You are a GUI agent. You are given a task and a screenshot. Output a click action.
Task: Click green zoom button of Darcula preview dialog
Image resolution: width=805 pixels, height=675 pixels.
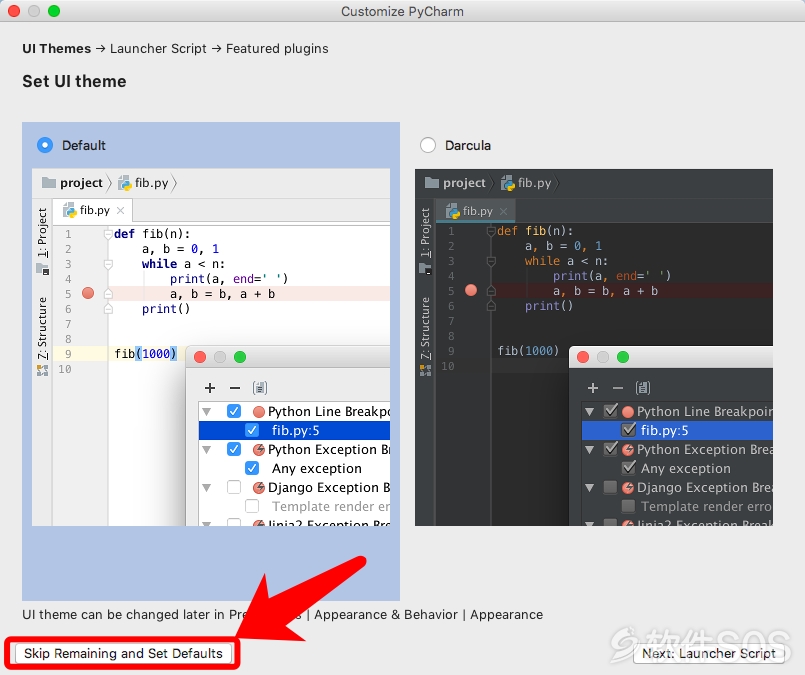623,357
